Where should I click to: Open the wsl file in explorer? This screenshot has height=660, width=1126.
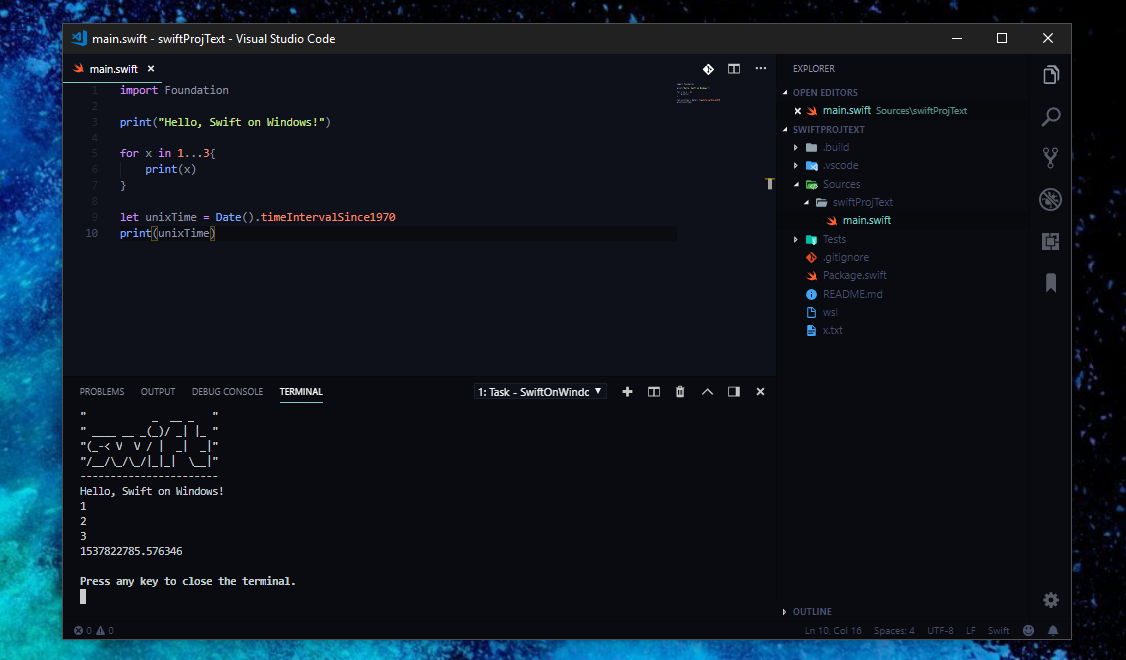click(829, 312)
